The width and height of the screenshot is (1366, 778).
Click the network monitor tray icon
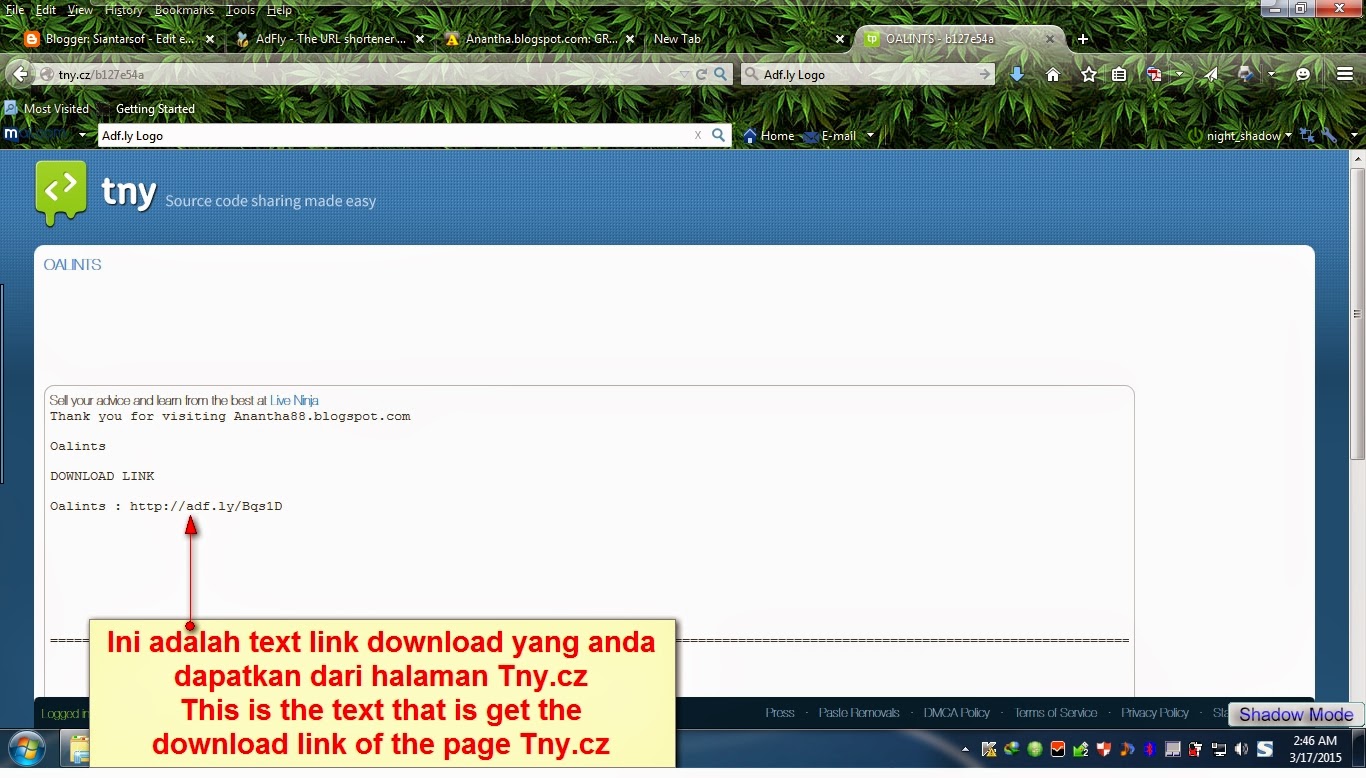tap(1219, 748)
